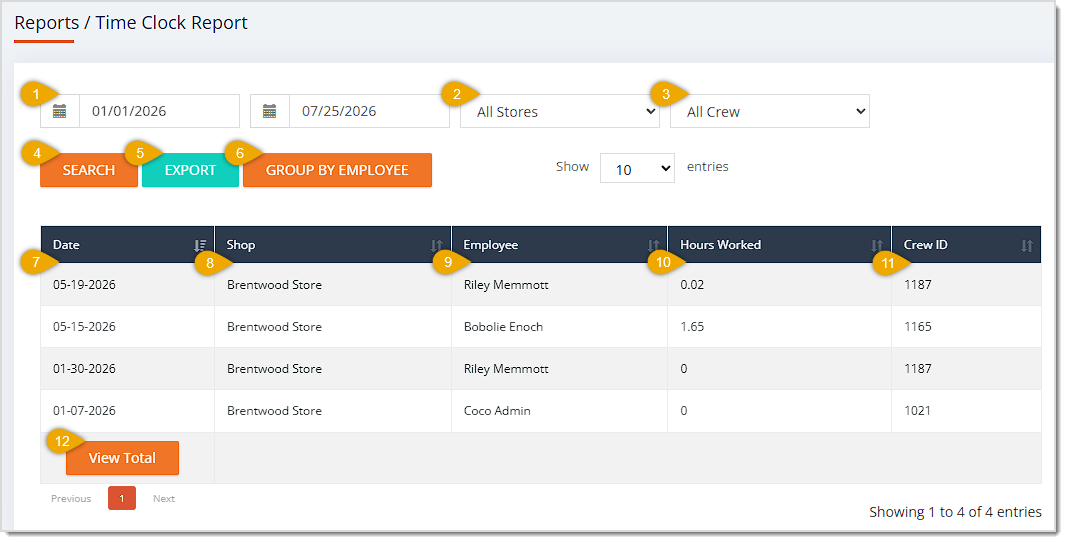Click Showing 1 to 4 of 4 entries text
The width and height of the screenshot is (1066, 542).
pyautogui.click(x=955, y=513)
